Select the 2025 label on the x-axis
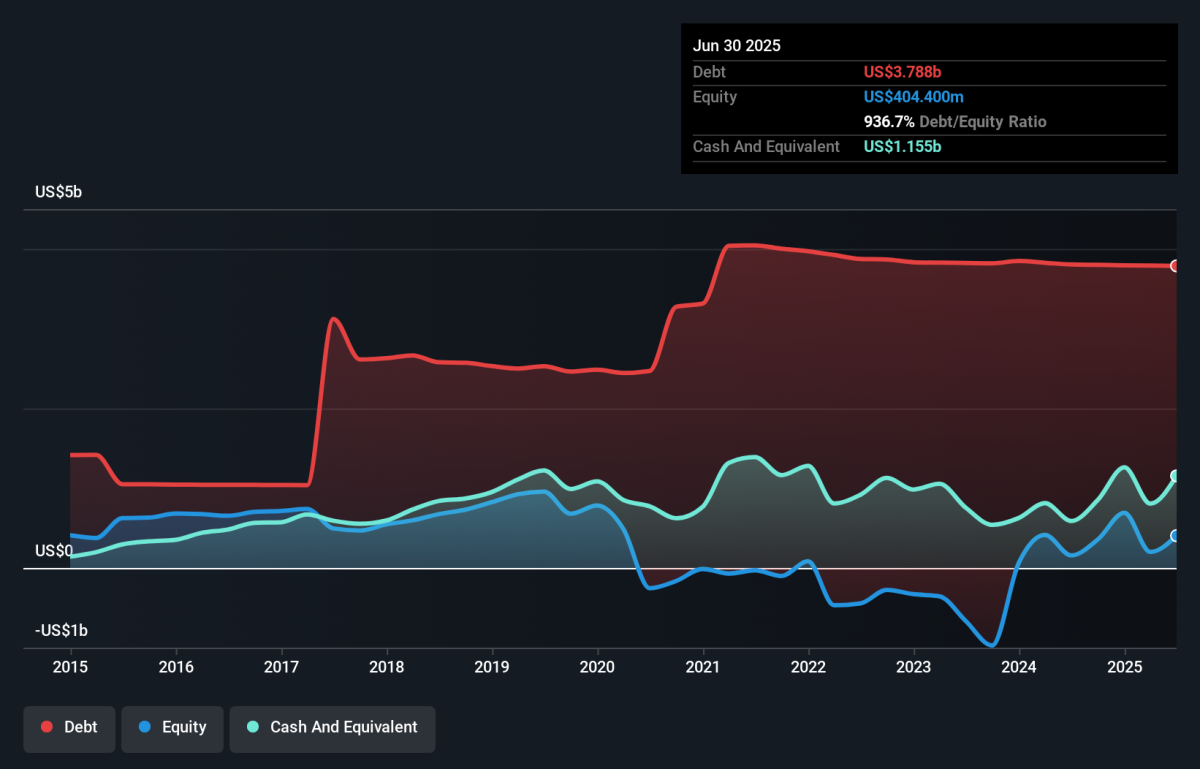 tap(1124, 666)
